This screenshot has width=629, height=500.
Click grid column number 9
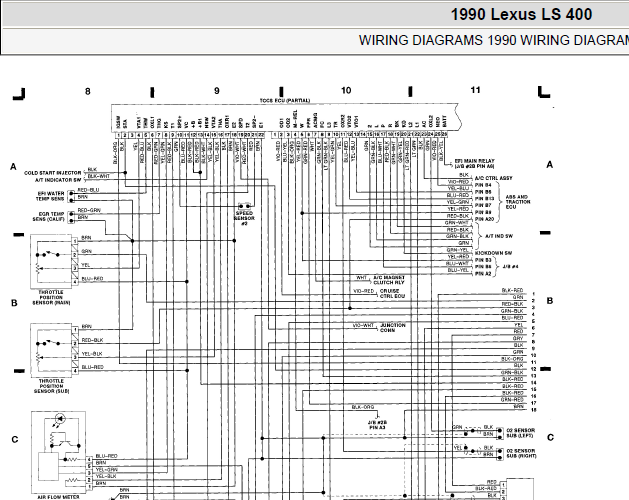pos(217,91)
